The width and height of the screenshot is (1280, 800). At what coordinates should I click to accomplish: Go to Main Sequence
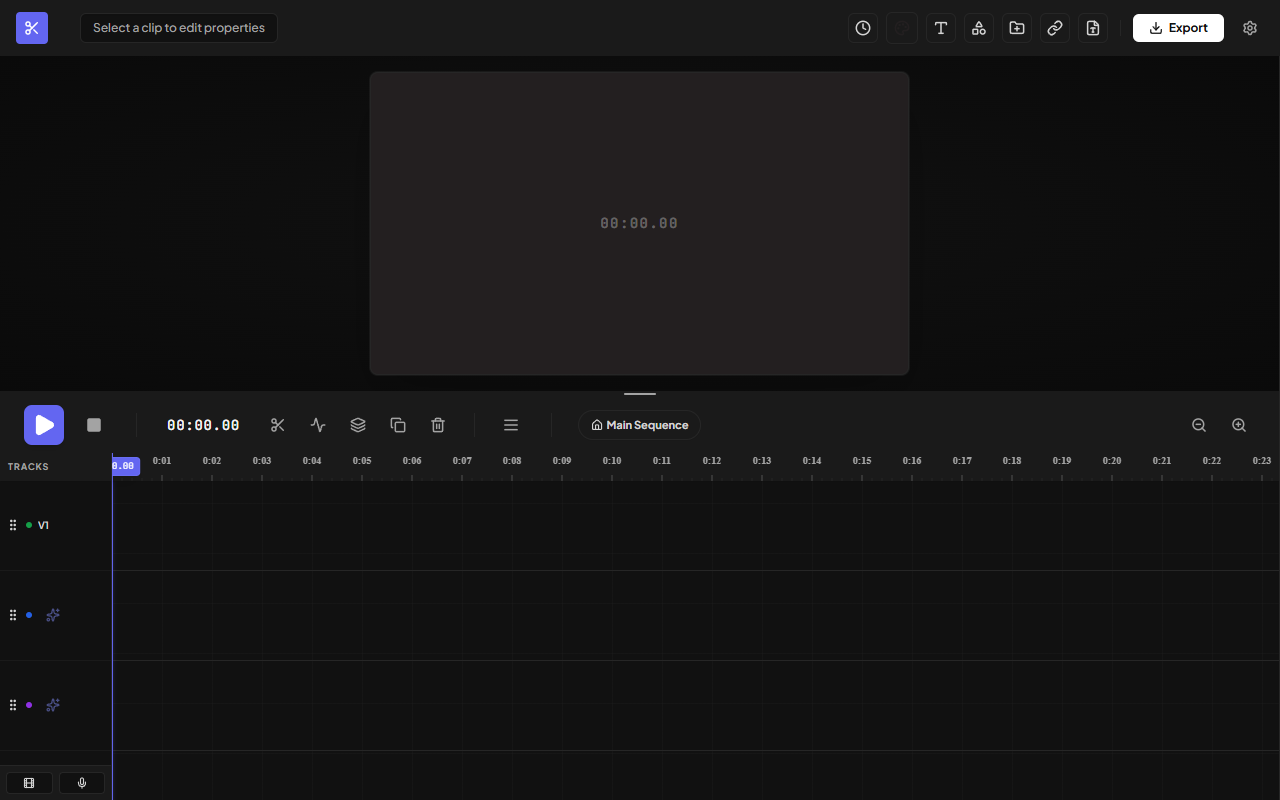coord(640,425)
